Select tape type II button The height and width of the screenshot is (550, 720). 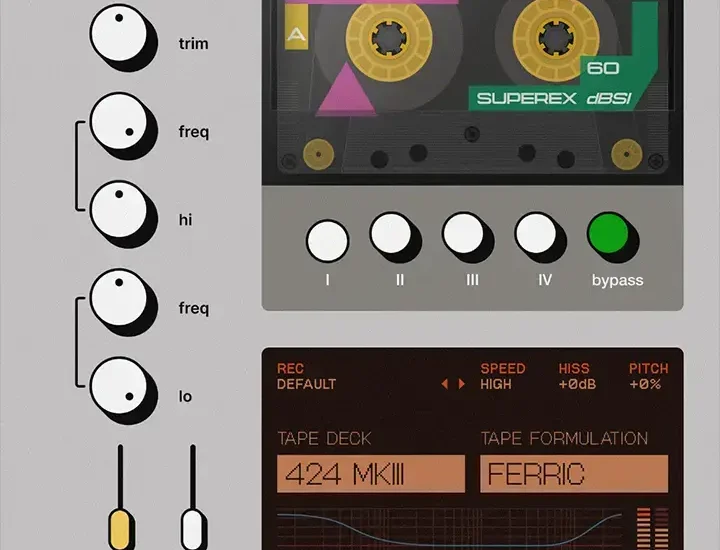(x=391, y=233)
